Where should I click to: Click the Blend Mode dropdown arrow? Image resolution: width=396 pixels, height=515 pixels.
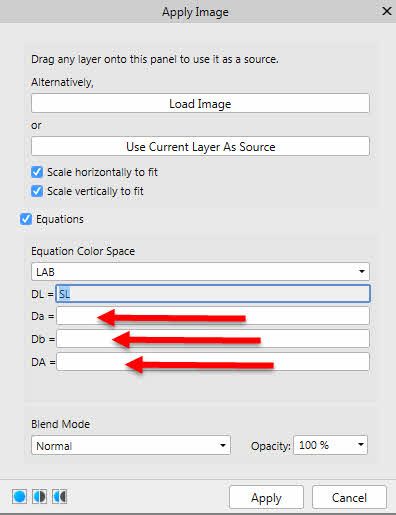coord(223,445)
